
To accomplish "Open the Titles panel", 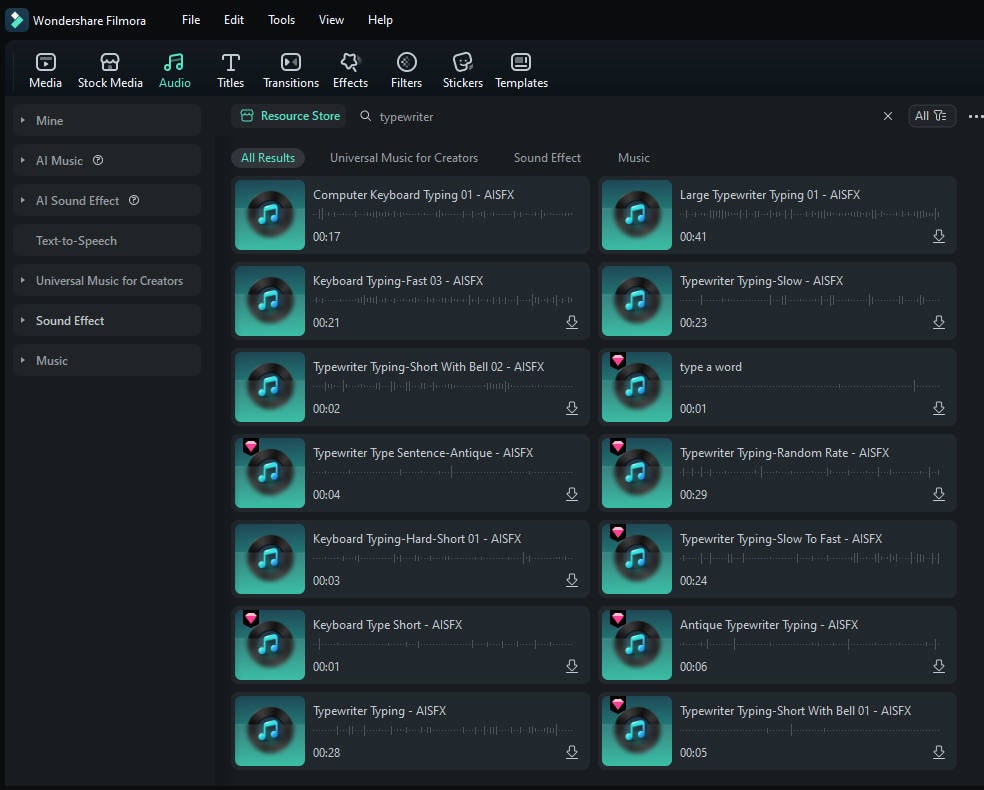I will click(230, 70).
